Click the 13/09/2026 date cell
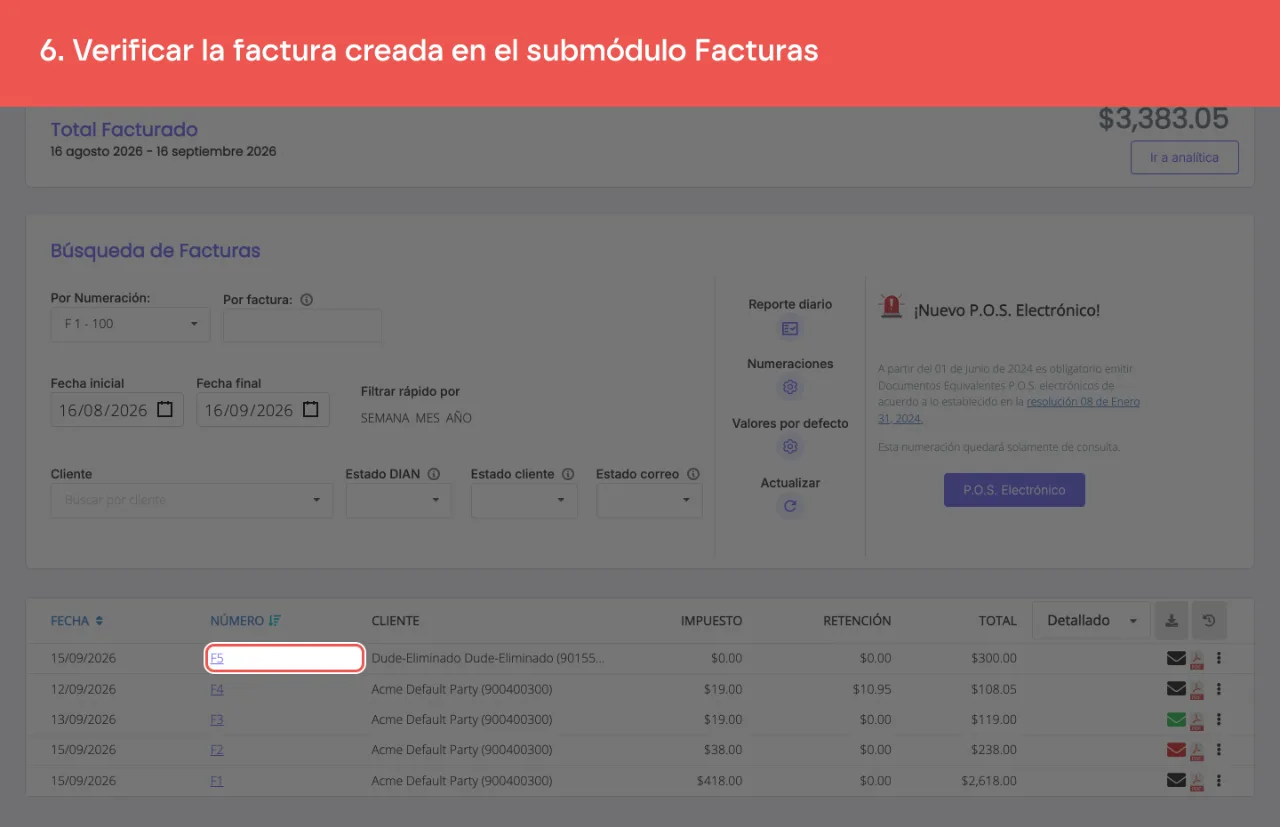 (x=84, y=719)
